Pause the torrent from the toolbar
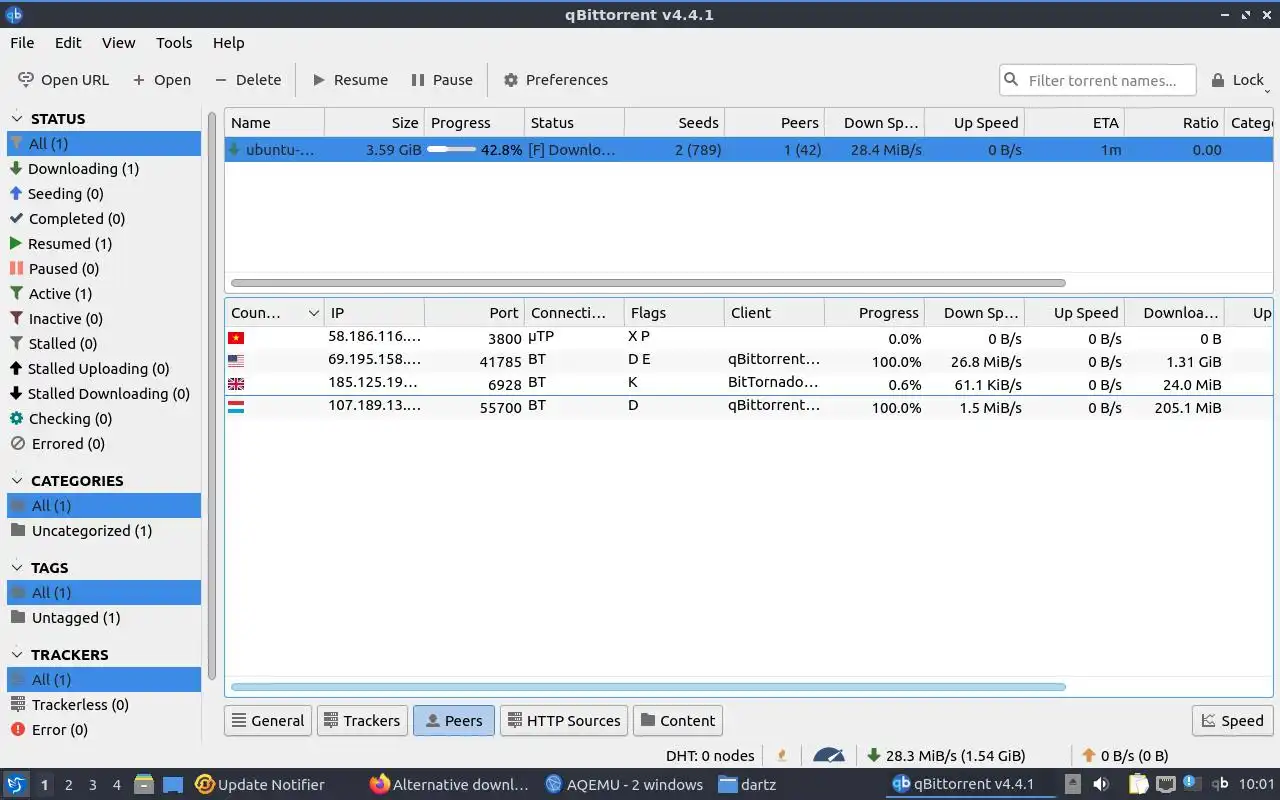 click(441, 80)
